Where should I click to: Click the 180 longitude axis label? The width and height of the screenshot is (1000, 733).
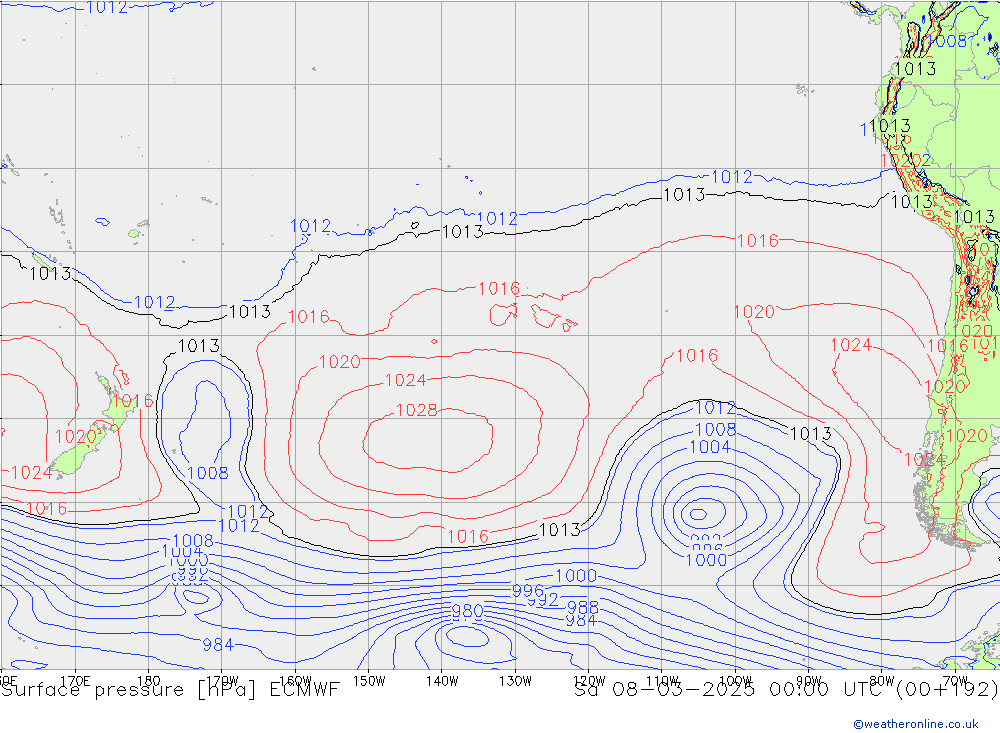[149, 681]
